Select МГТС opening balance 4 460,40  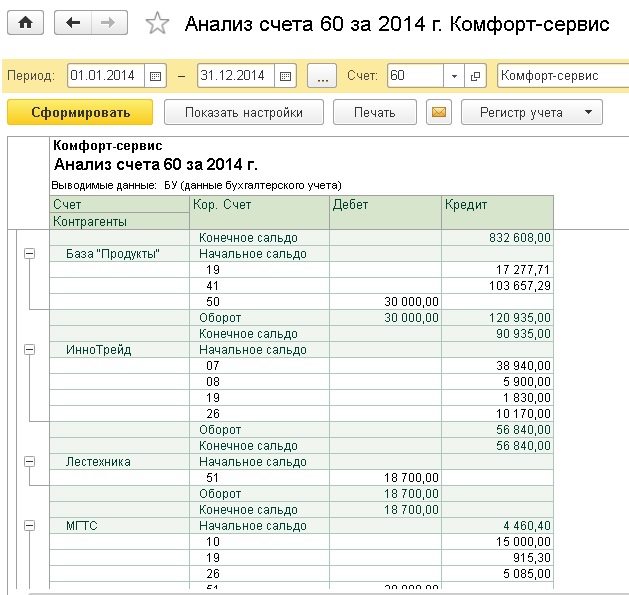pos(497,526)
